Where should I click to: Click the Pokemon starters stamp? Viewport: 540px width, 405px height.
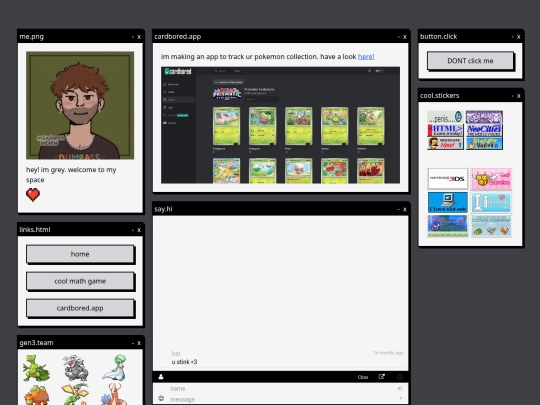pos(491,226)
